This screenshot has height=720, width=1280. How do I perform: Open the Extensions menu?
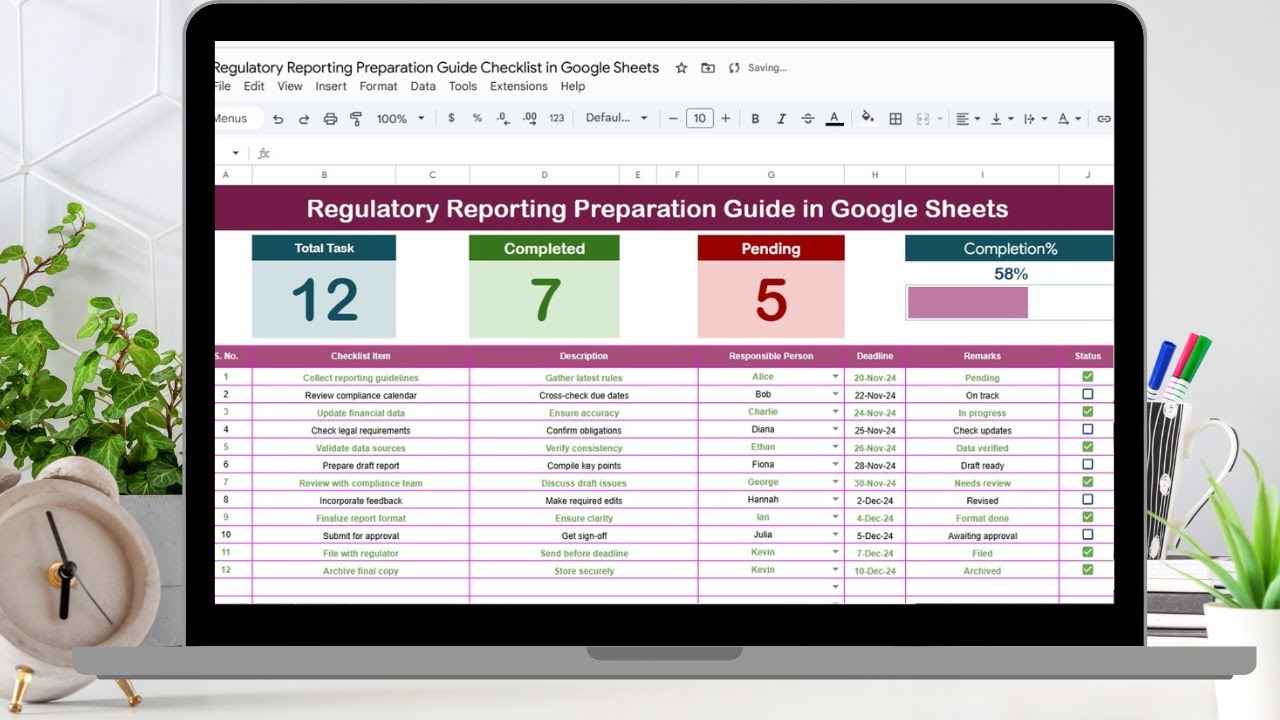click(518, 86)
